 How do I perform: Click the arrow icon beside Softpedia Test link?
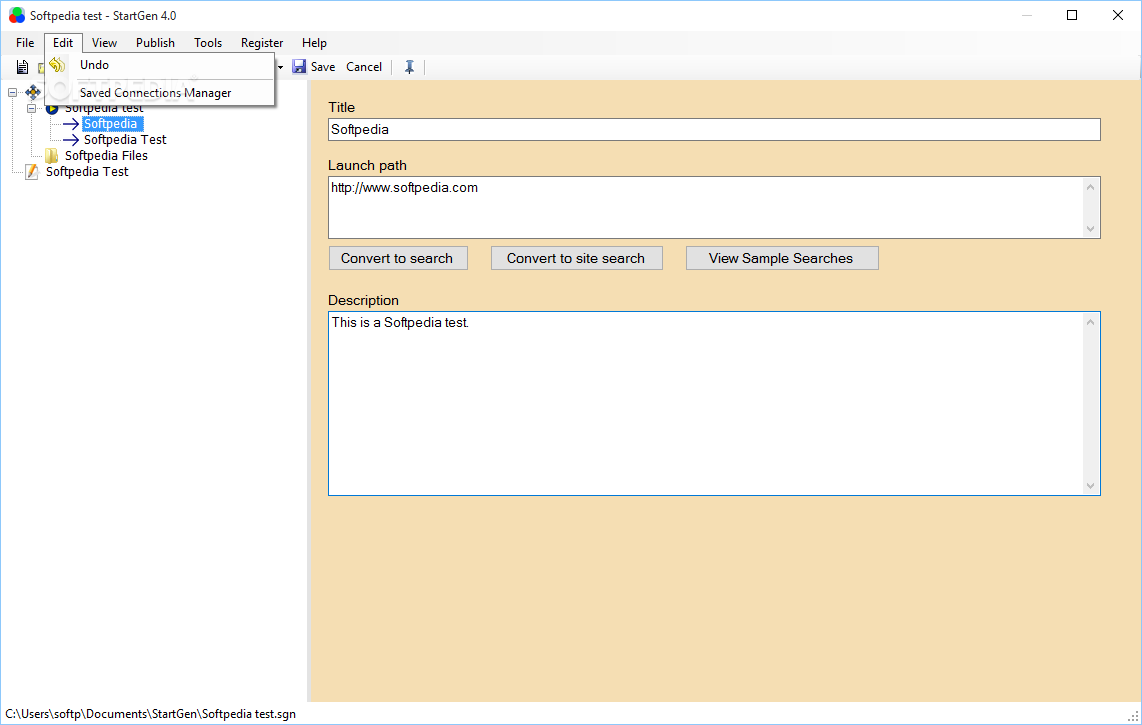[71, 140]
